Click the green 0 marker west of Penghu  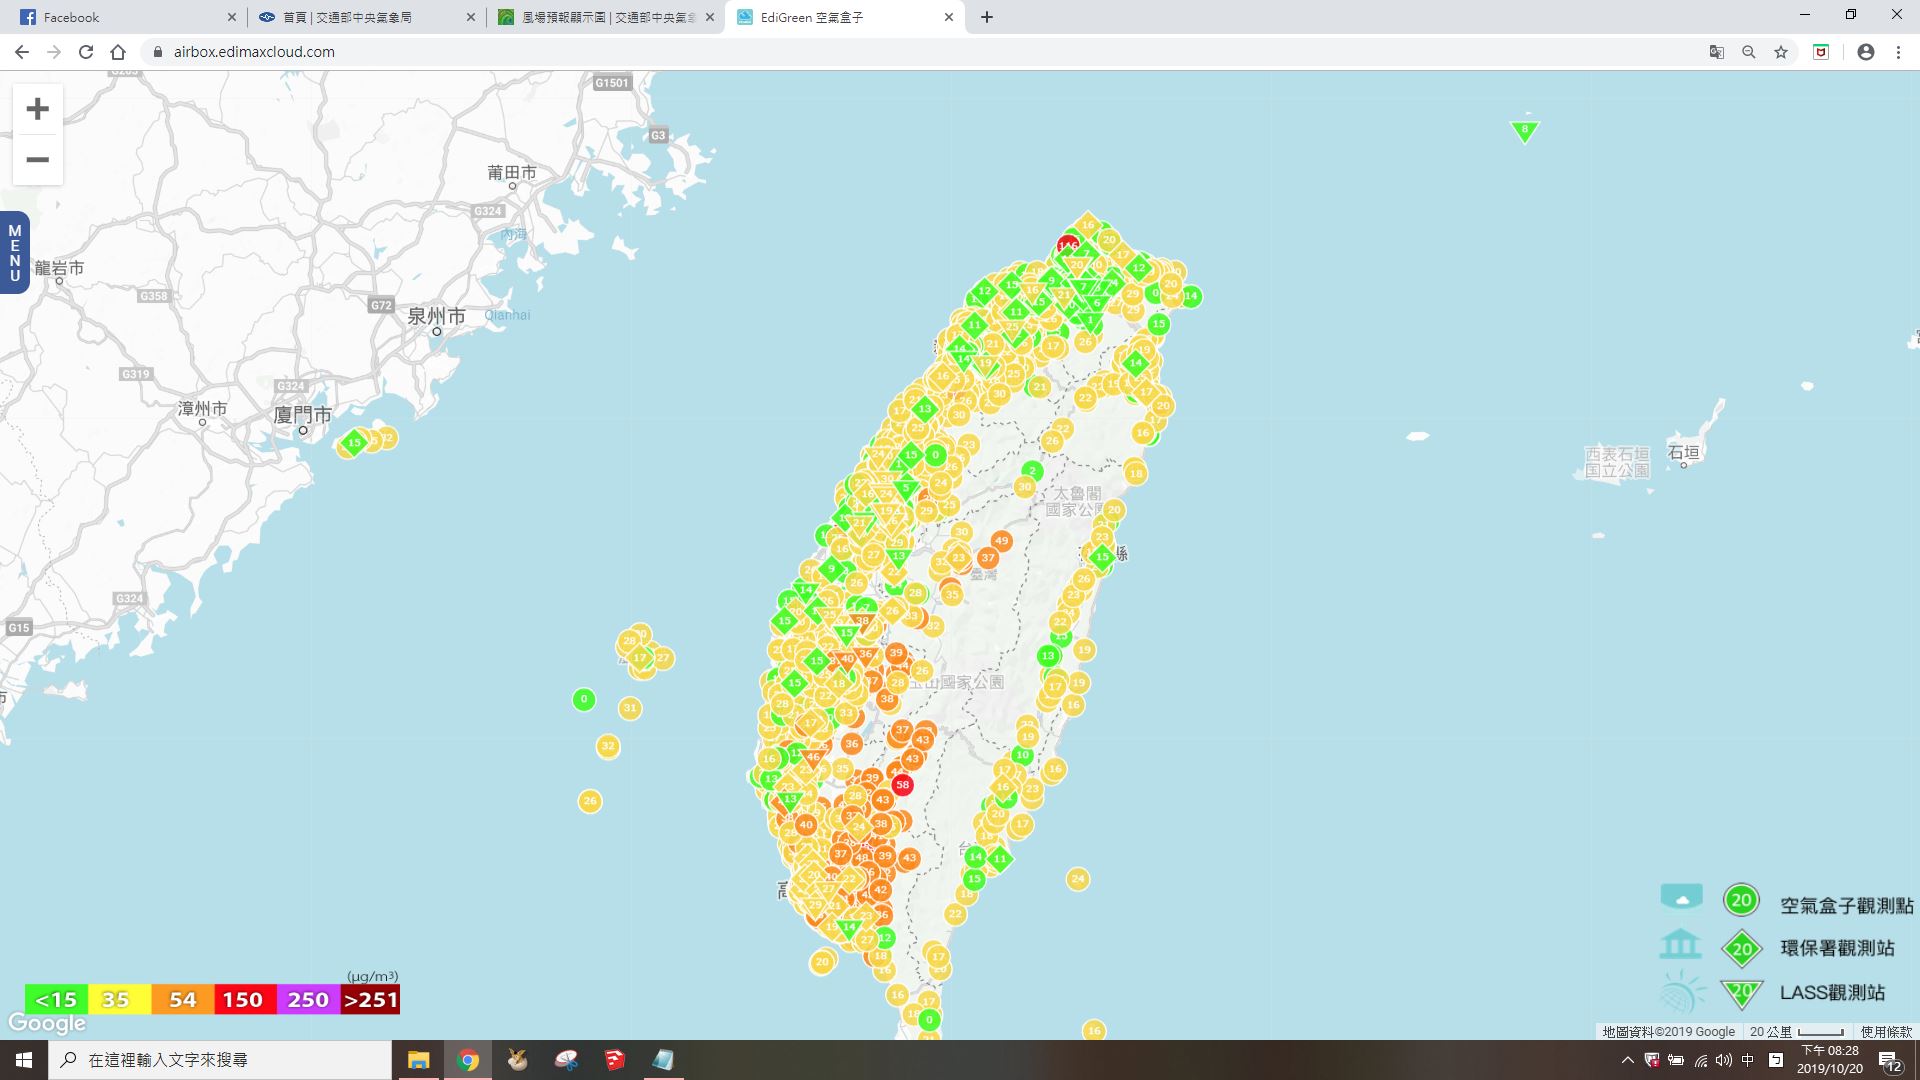point(584,699)
